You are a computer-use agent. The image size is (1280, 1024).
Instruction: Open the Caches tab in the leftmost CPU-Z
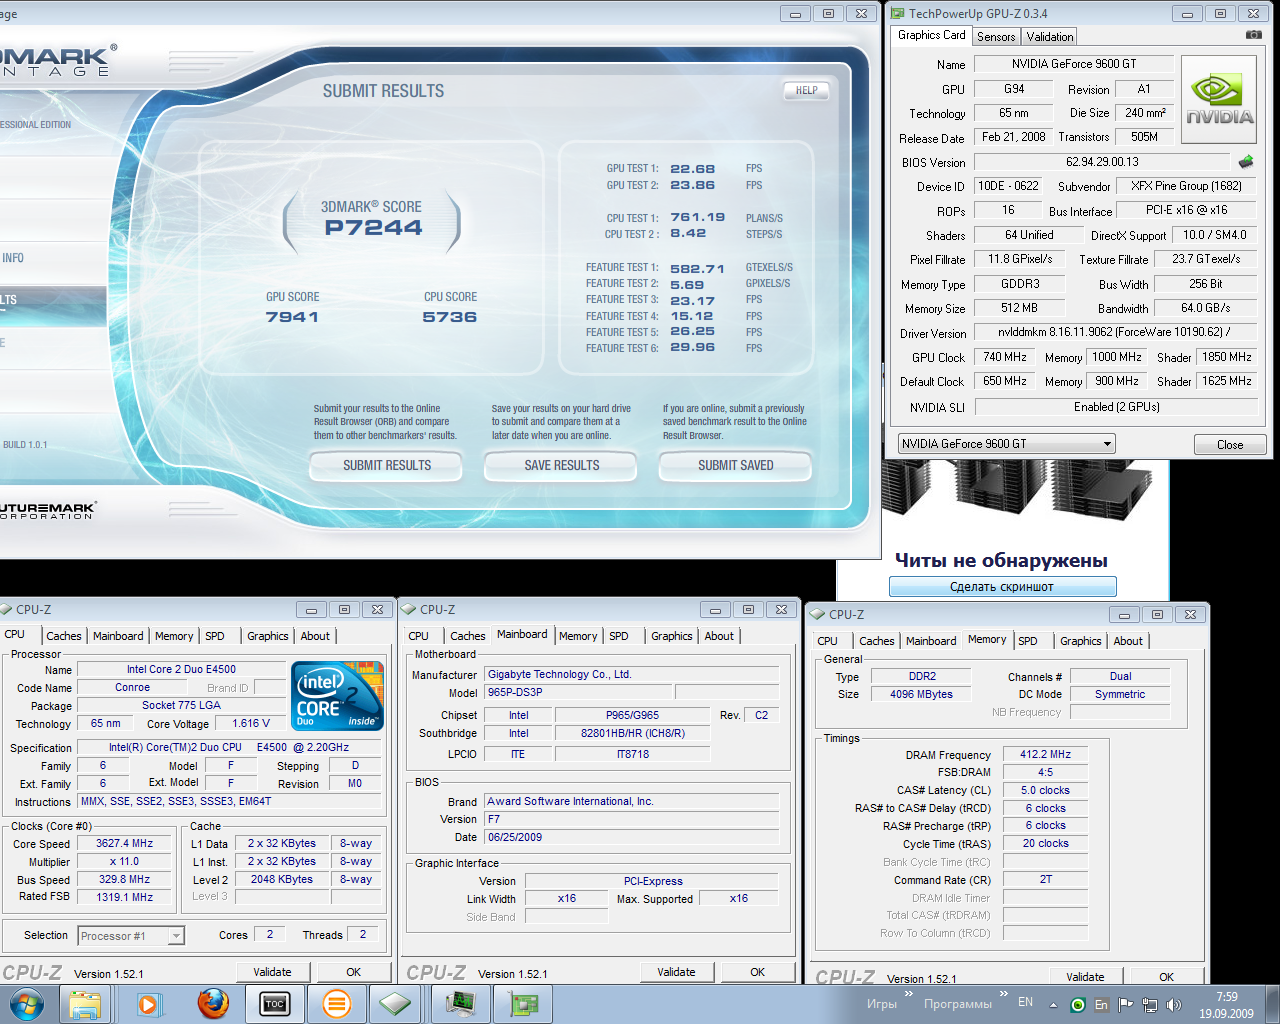click(64, 636)
